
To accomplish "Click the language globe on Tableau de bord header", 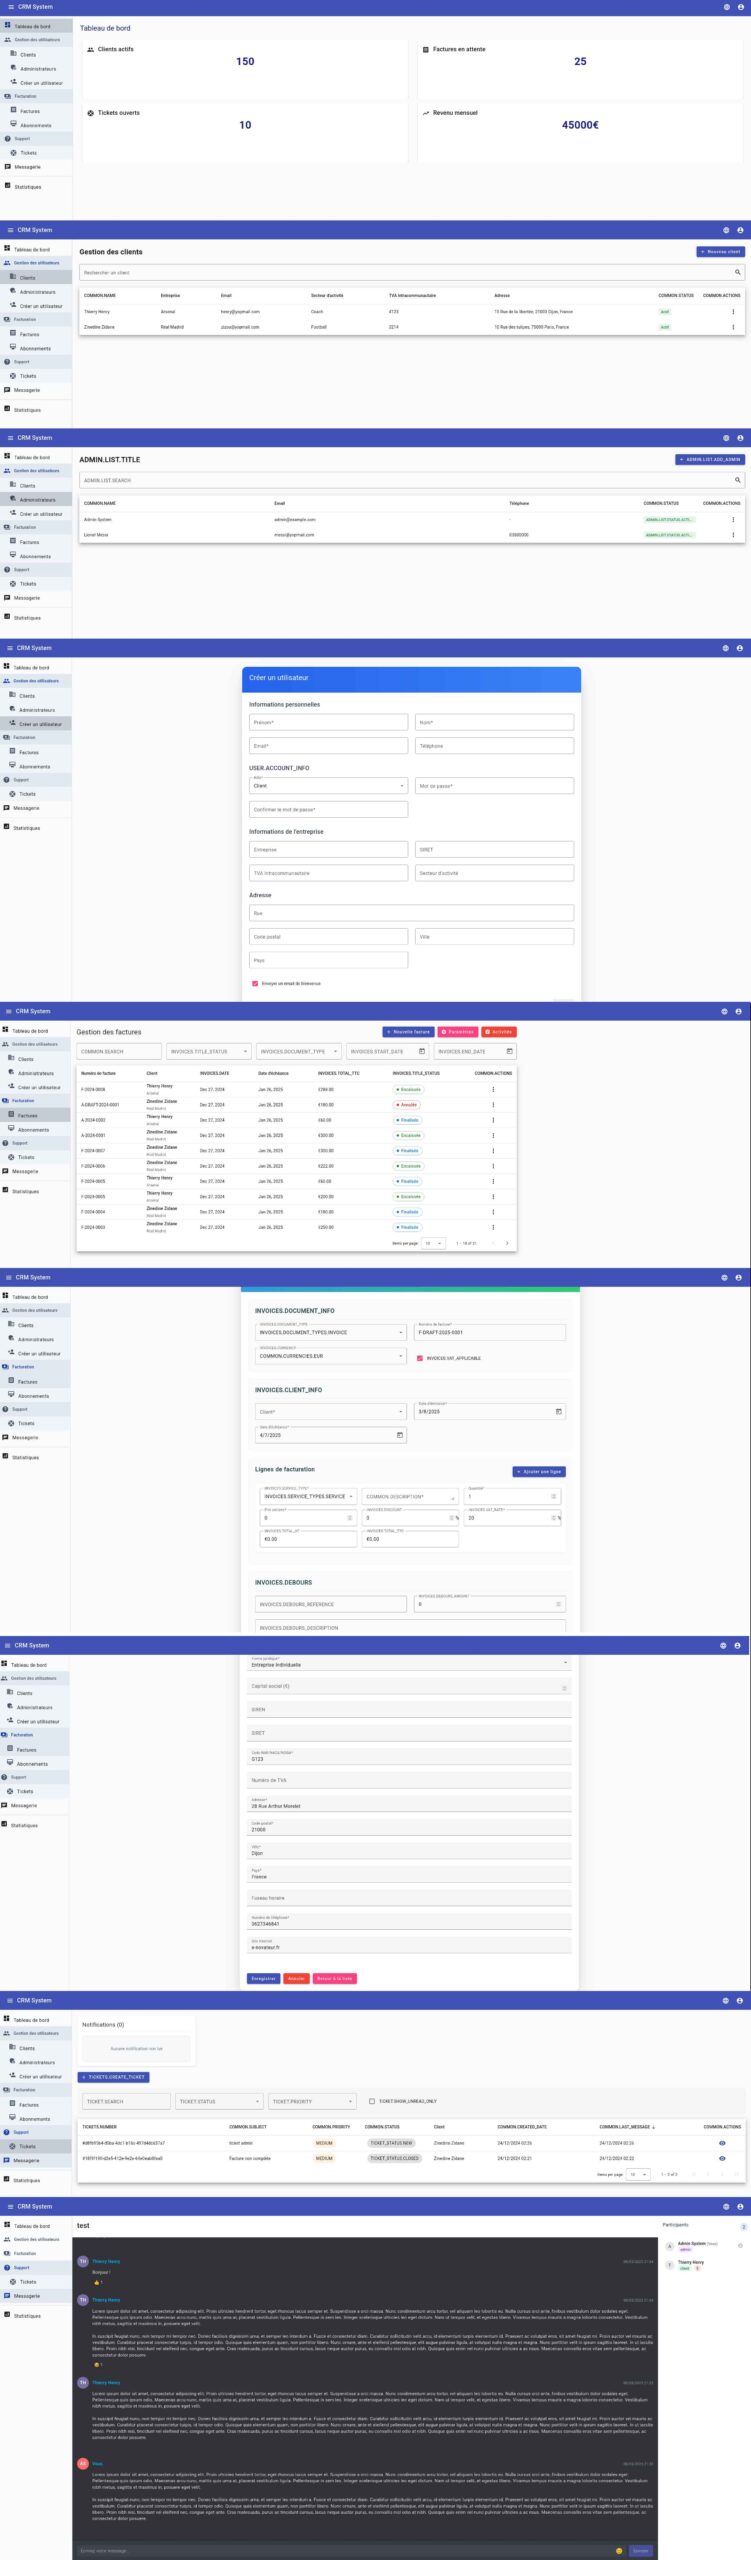I will click(x=727, y=7).
